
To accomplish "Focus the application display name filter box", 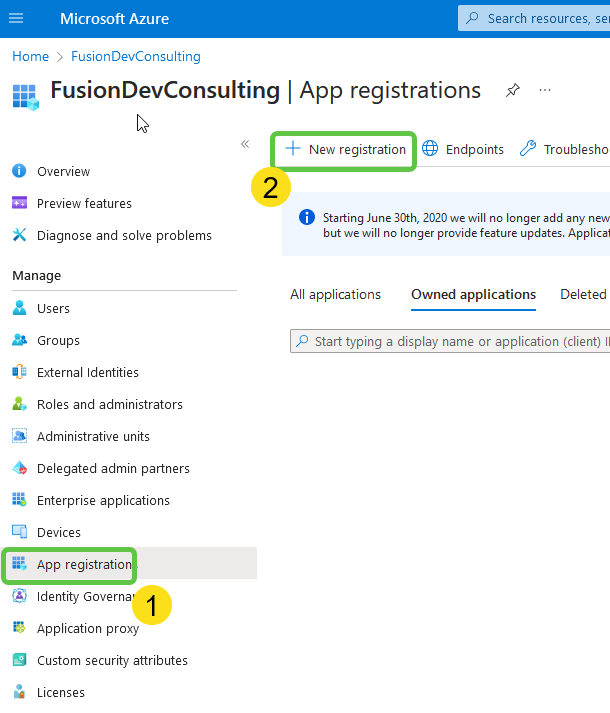I will tap(455, 341).
